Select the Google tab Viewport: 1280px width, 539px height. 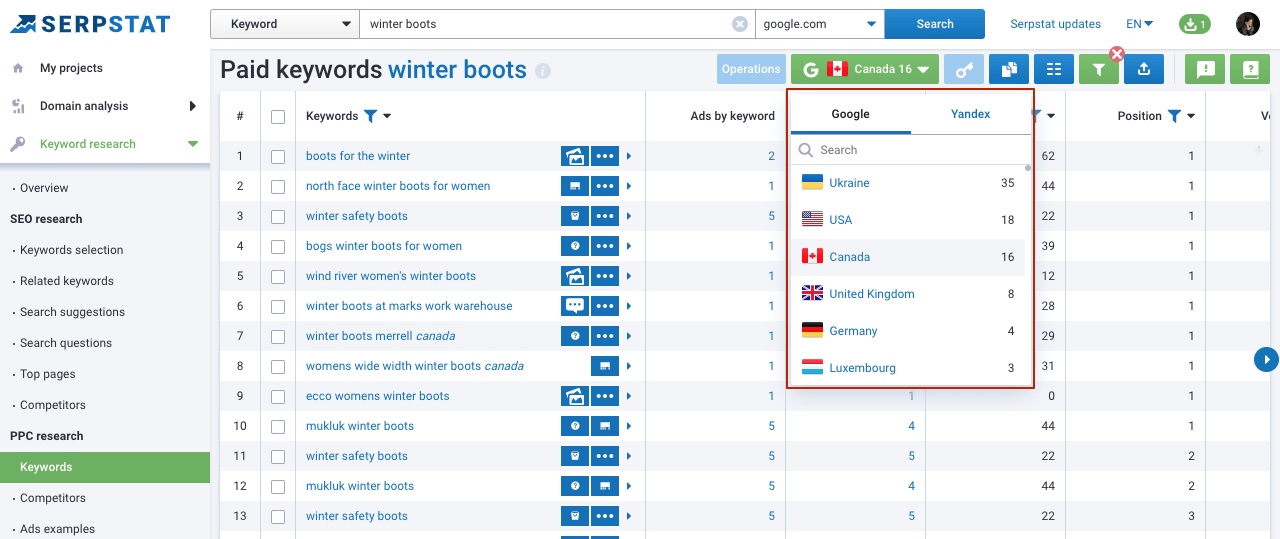851,114
